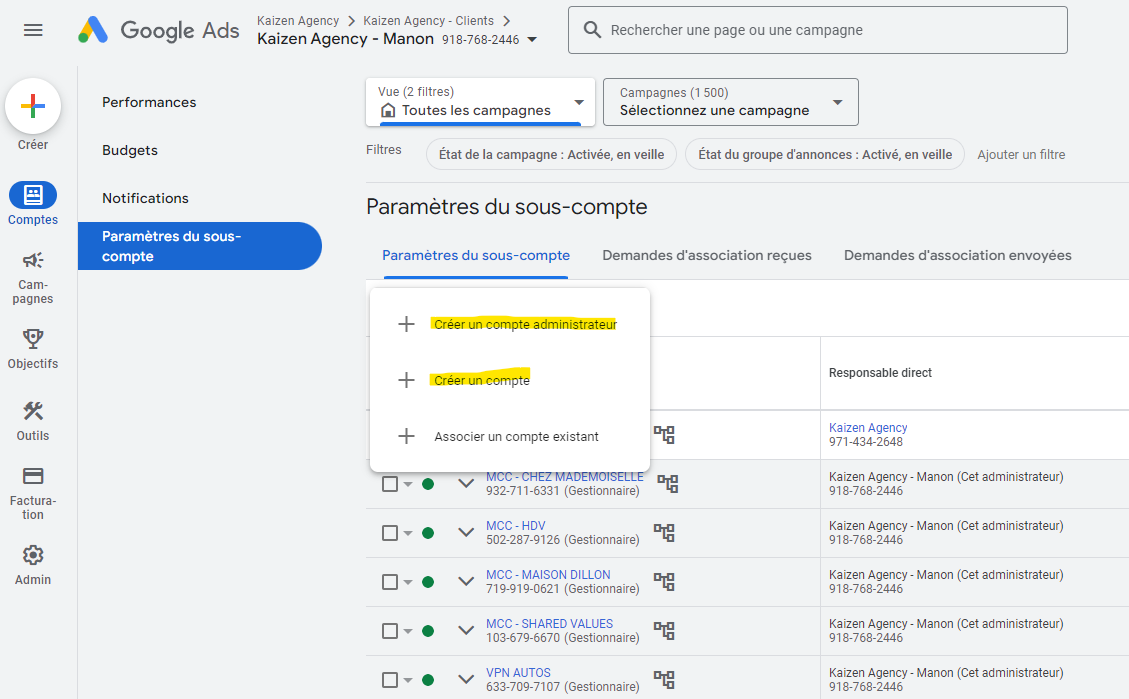The image size is (1129, 699).
Task: Open the MCC - MAISON DILLON account link
Action: (548, 574)
